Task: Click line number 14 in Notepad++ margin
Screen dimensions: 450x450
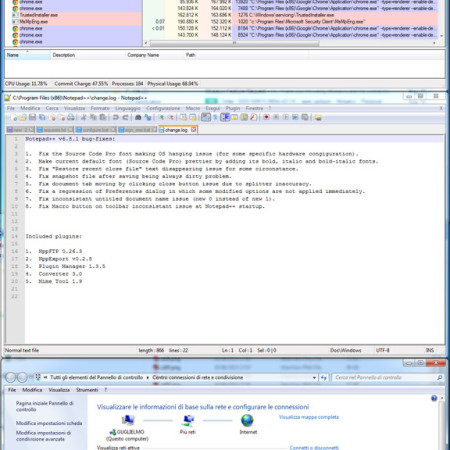Action: click(14, 236)
